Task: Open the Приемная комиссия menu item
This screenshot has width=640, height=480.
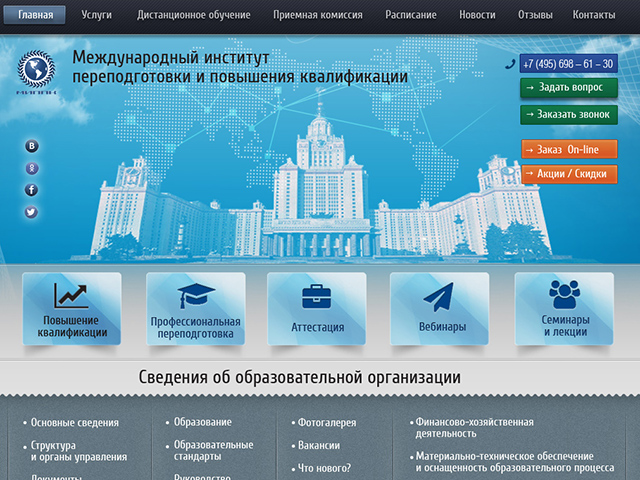Action: (318, 15)
